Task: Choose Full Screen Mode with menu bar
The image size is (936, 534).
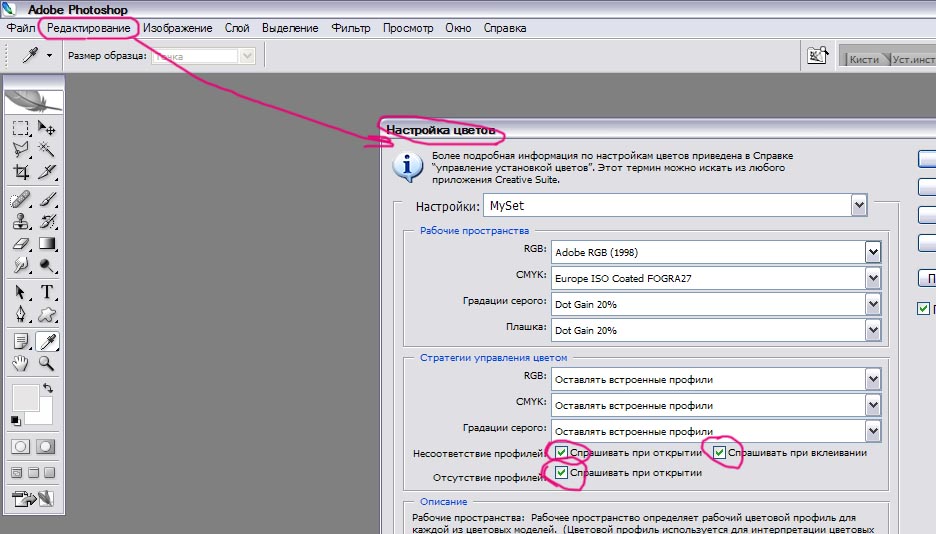Action: [33, 473]
